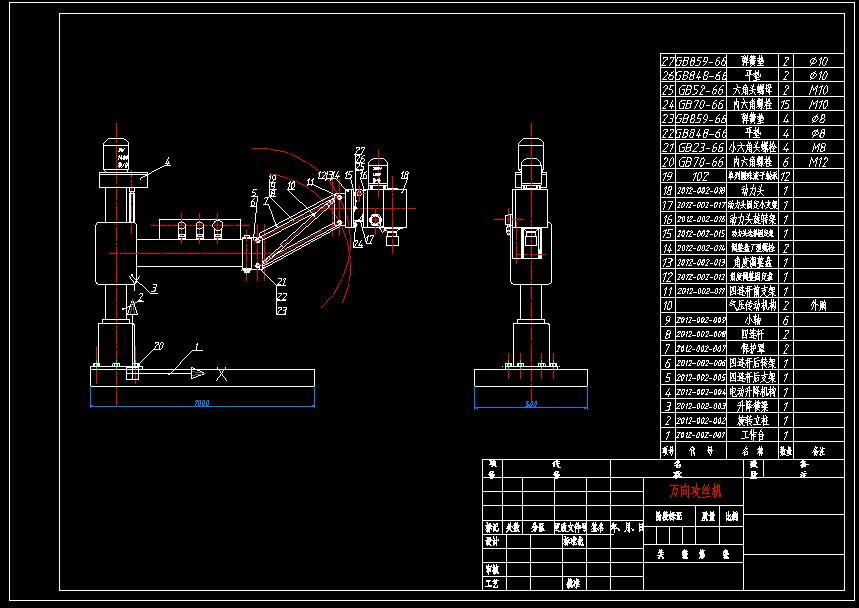
Task: Select quantity 15 in the GB70-66 row 24
Action: (786, 104)
